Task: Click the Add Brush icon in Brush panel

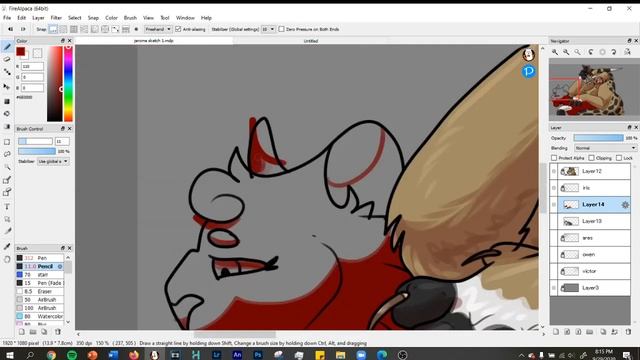Action: pos(22,332)
